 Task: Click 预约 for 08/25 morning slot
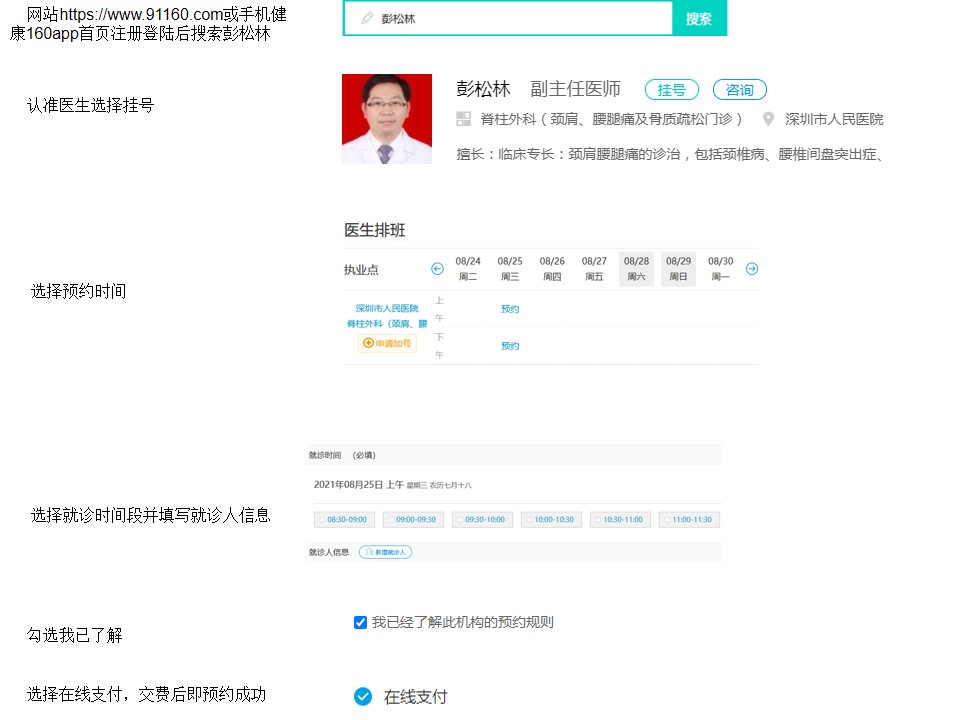click(x=510, y=309)
